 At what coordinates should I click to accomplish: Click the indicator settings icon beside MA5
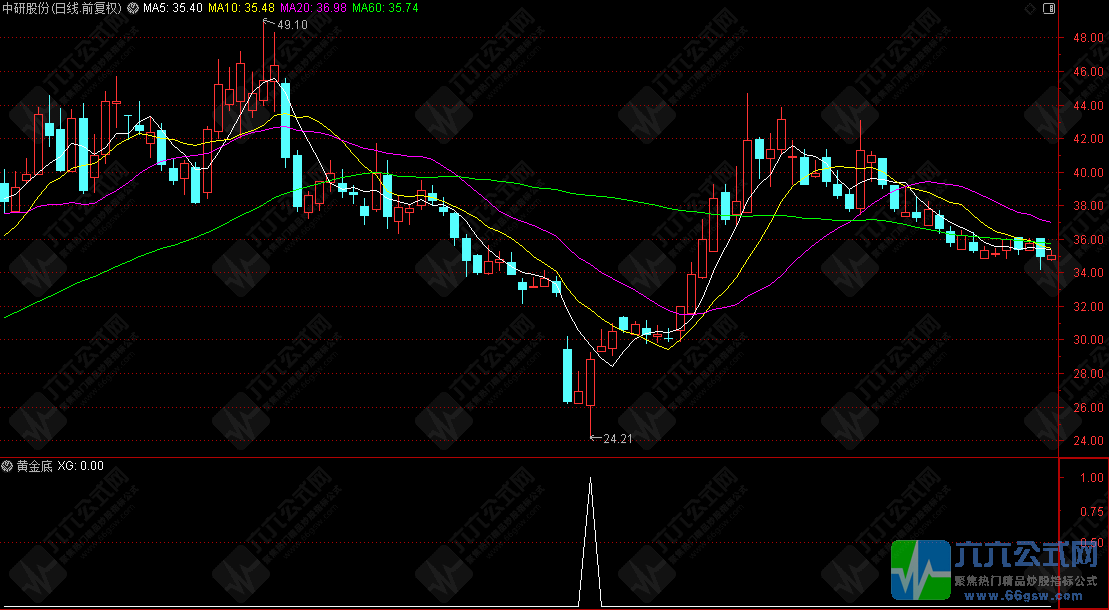tap(133, 8)
